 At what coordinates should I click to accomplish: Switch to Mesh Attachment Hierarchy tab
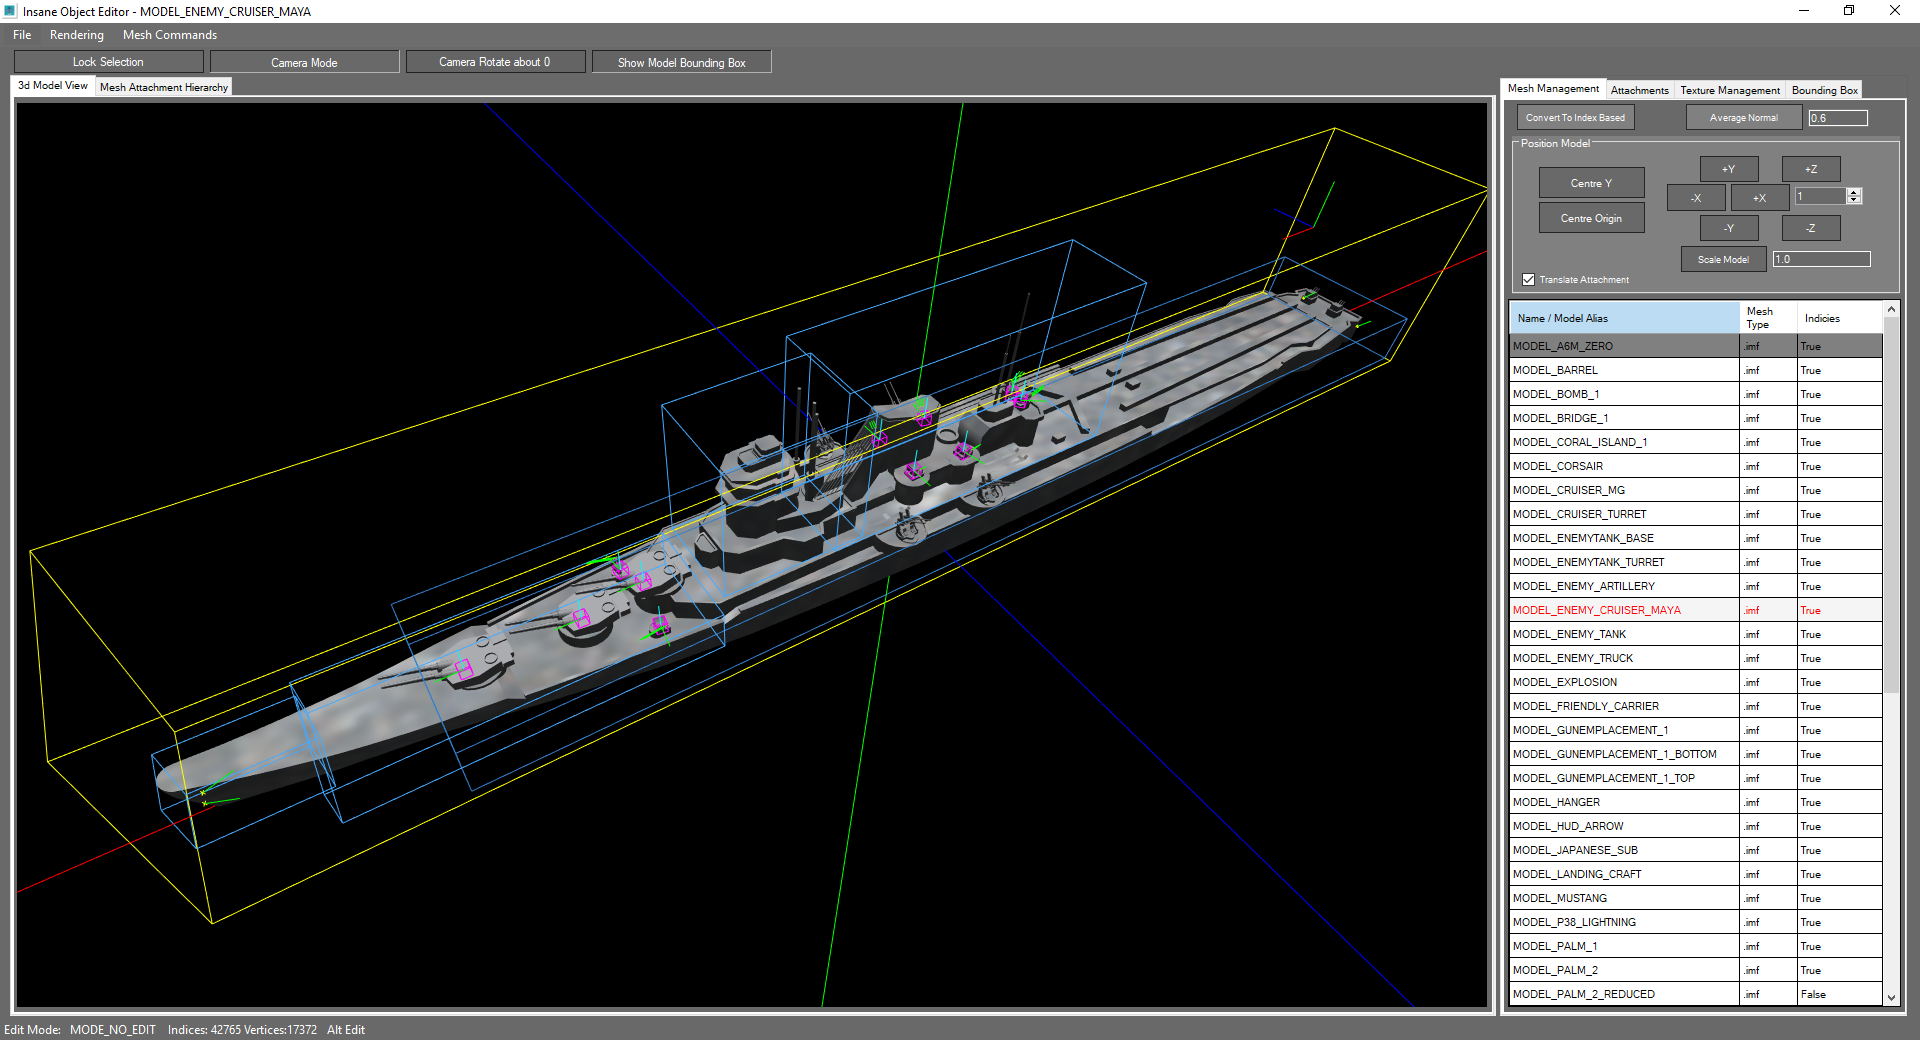point(164,87)
